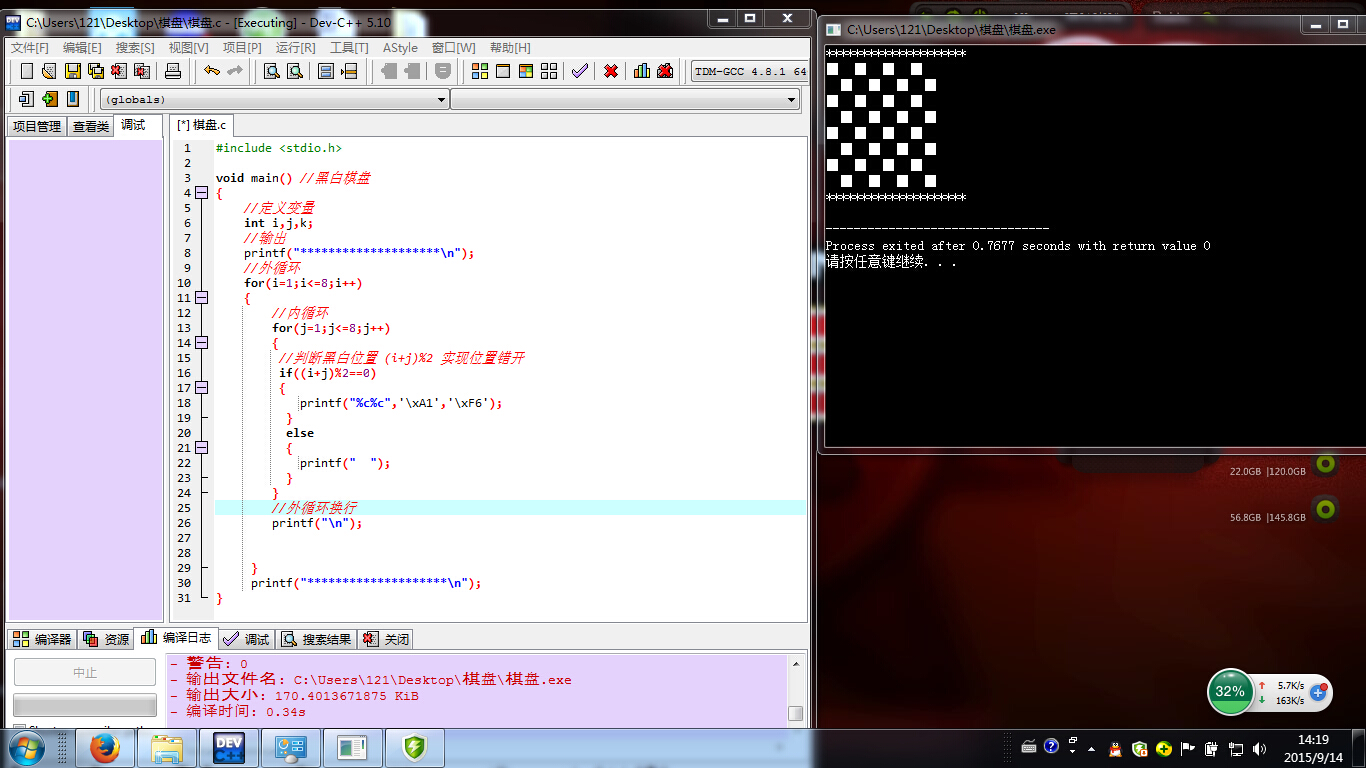1366x768 pixels.
Task: Click the volume speaker tray icon
Action: [1260, 748]
